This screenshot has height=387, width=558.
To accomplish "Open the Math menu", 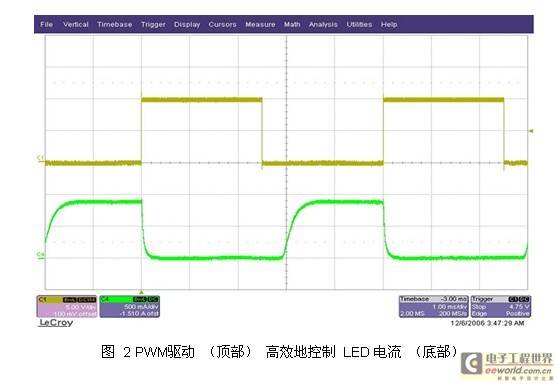I will point(292,24).
